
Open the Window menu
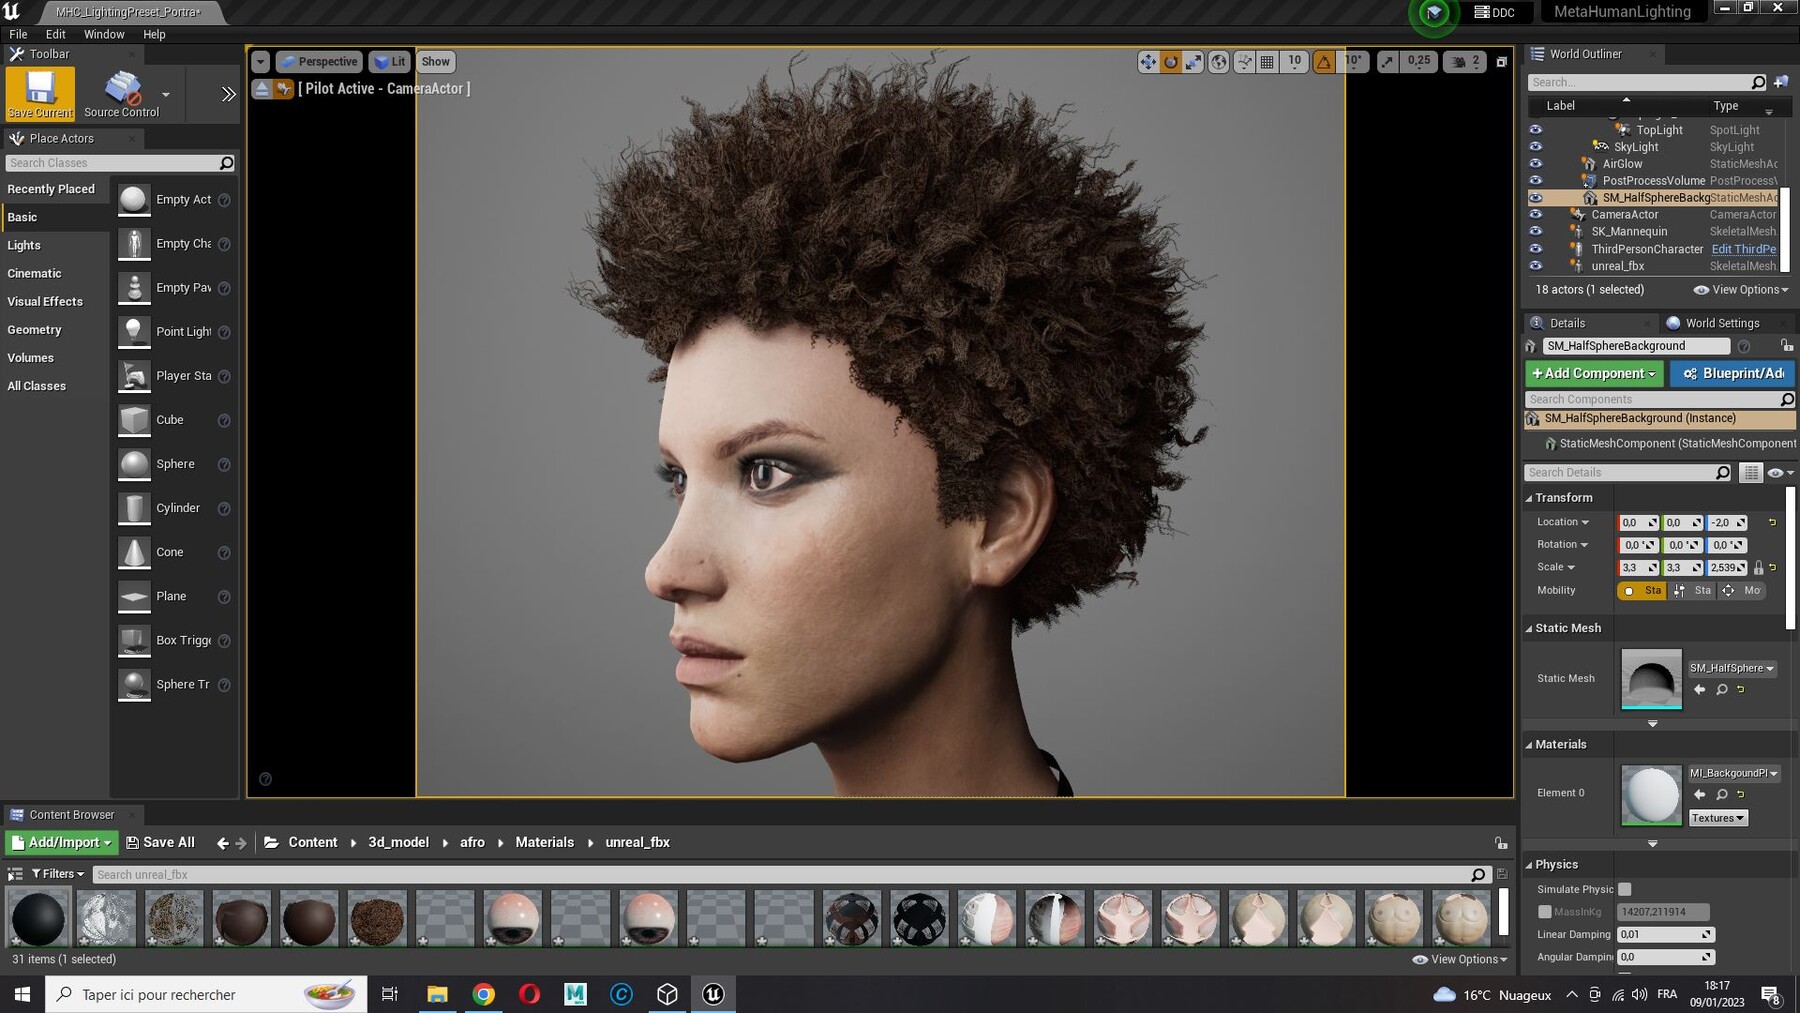coord(104,34)
